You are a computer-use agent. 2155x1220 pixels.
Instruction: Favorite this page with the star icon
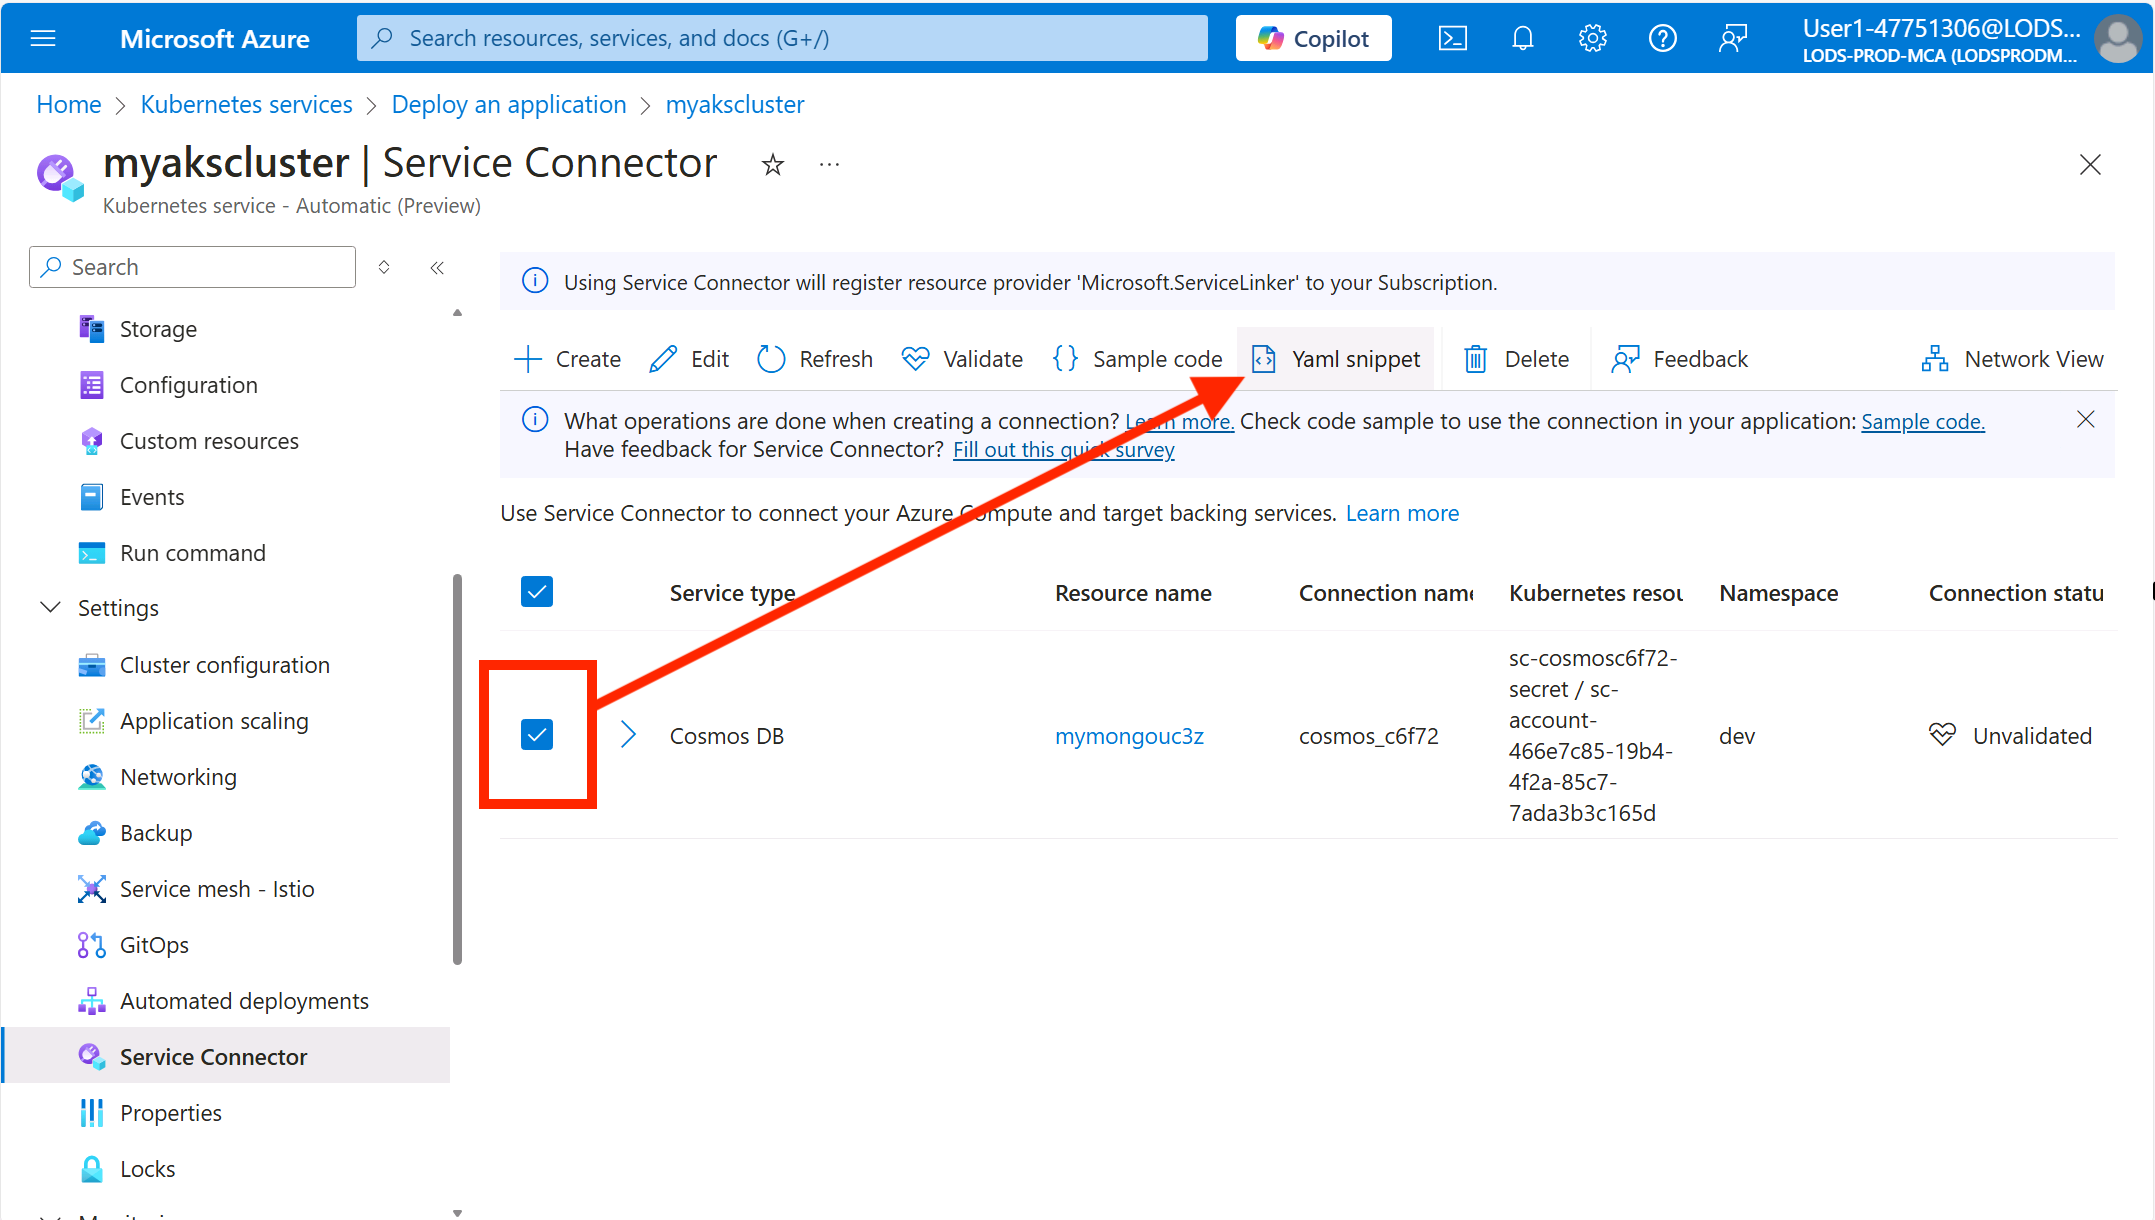(x=772, y=165)
